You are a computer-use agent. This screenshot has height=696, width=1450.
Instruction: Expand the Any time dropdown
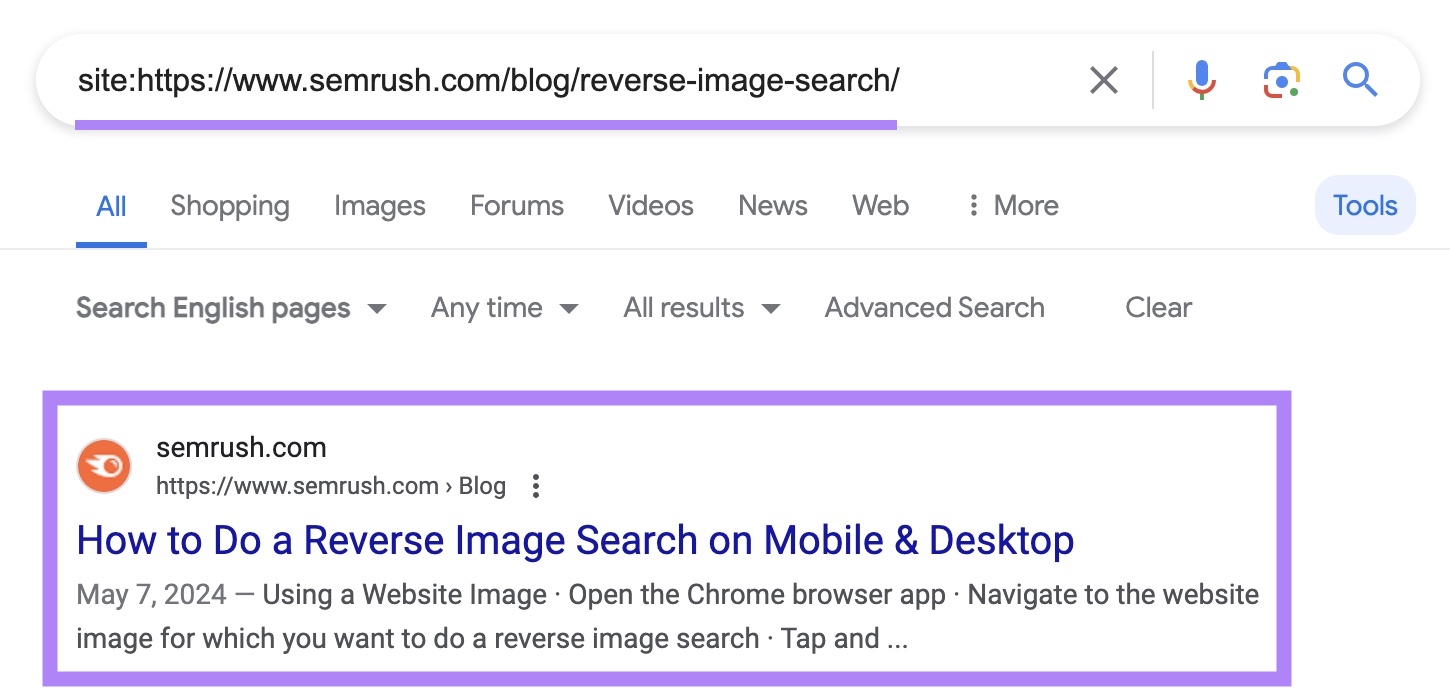tap(503, 308)
